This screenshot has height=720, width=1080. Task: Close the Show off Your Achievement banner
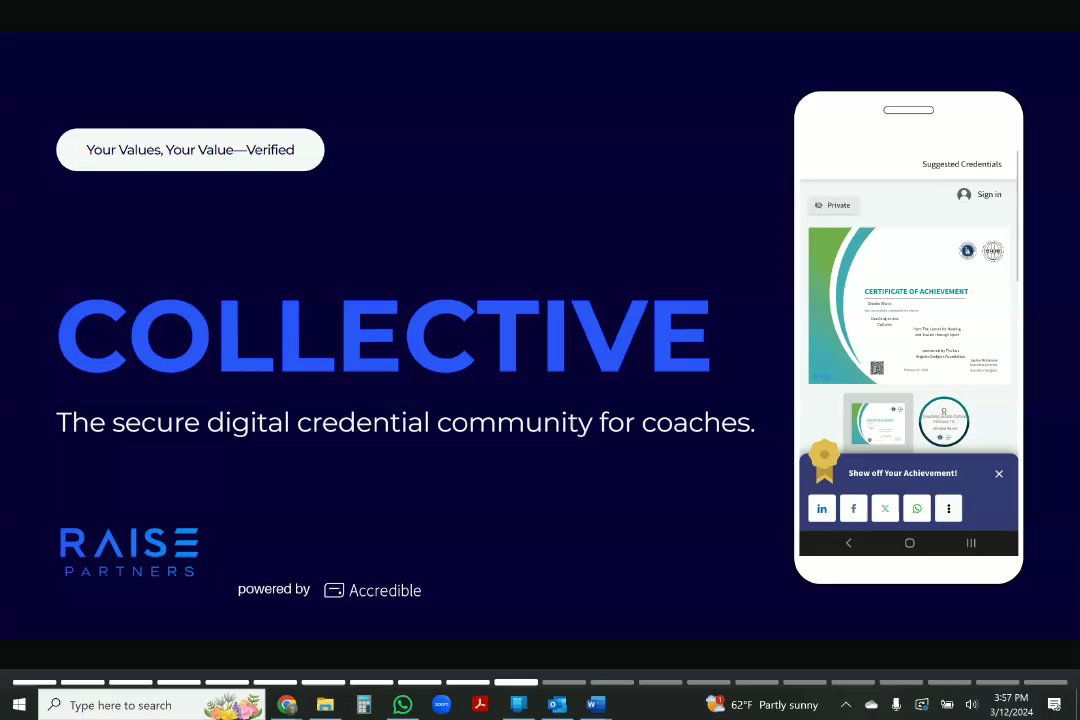(x=999, y=474)
